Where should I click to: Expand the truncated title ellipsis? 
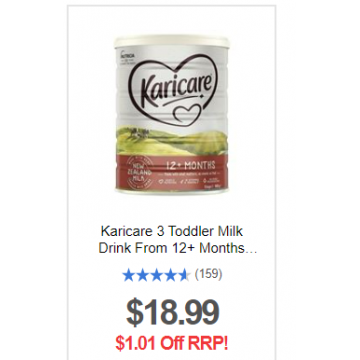click(x=251, y=252)
